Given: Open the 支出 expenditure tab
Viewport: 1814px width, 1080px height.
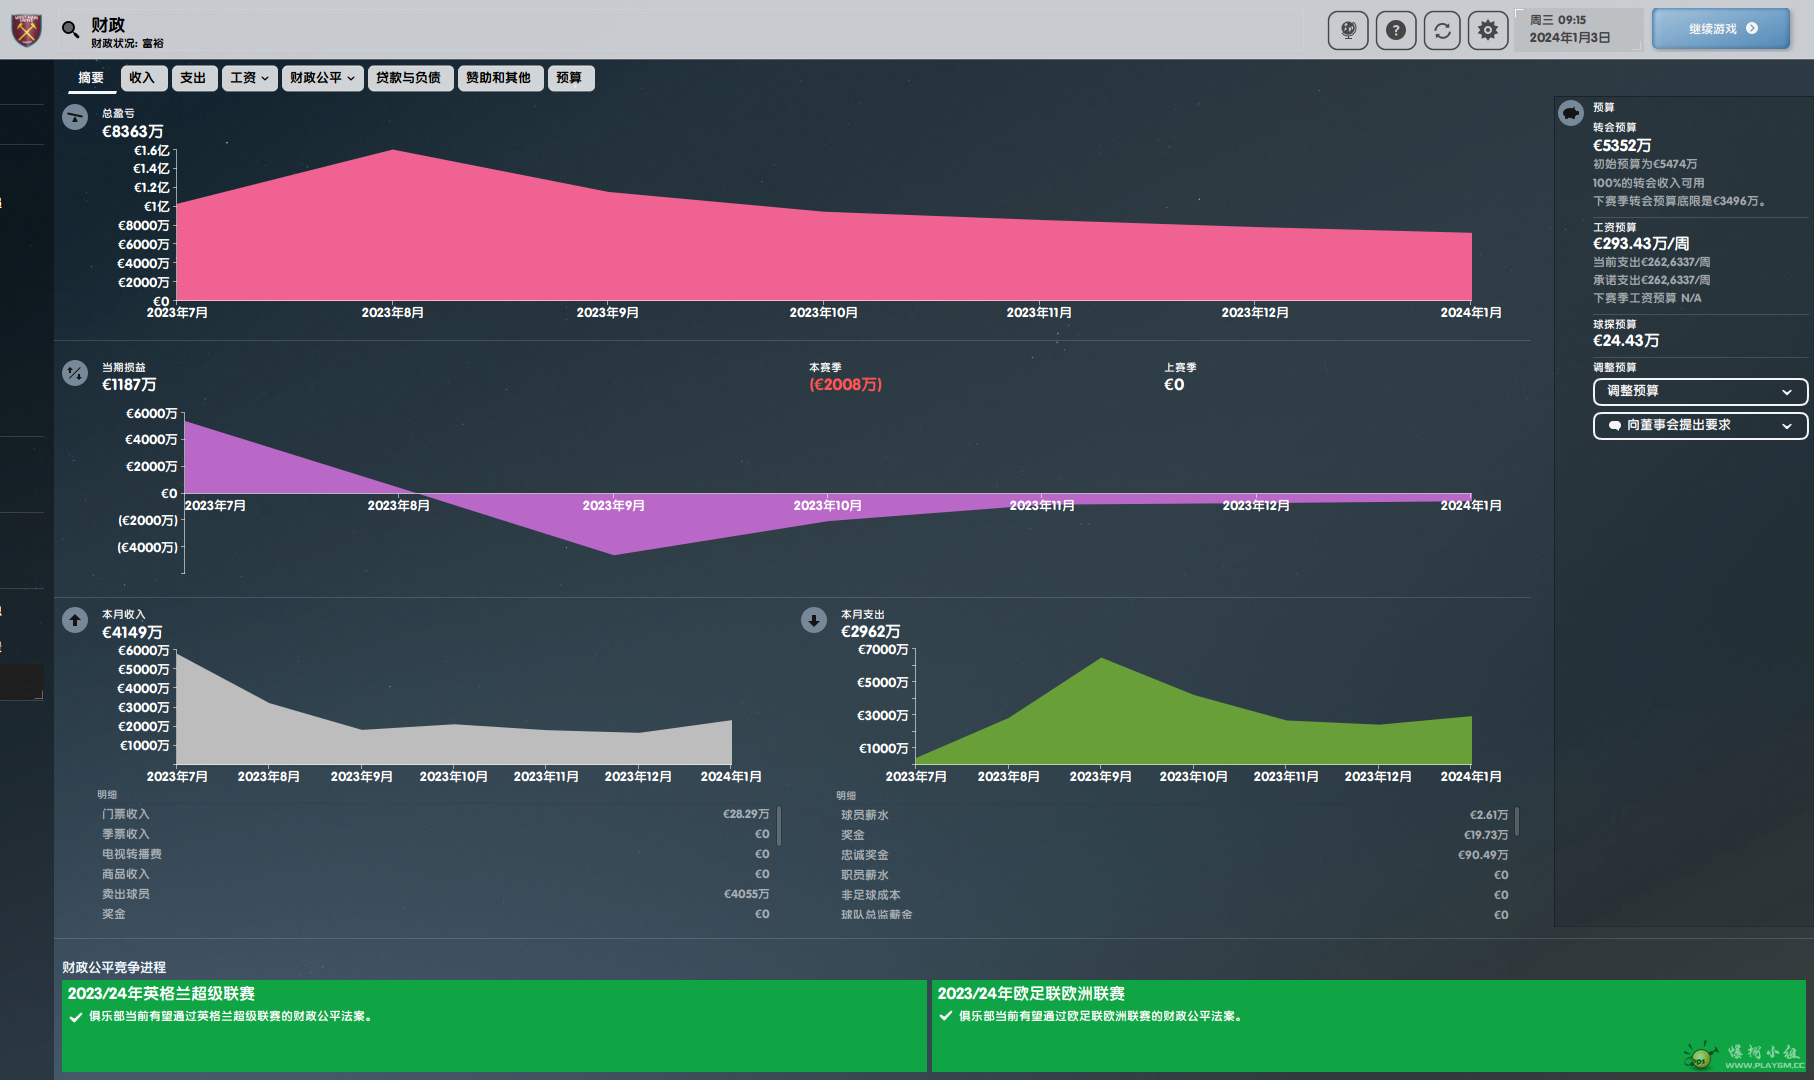Looking at the screenshot, I should (x=193, y=78).
